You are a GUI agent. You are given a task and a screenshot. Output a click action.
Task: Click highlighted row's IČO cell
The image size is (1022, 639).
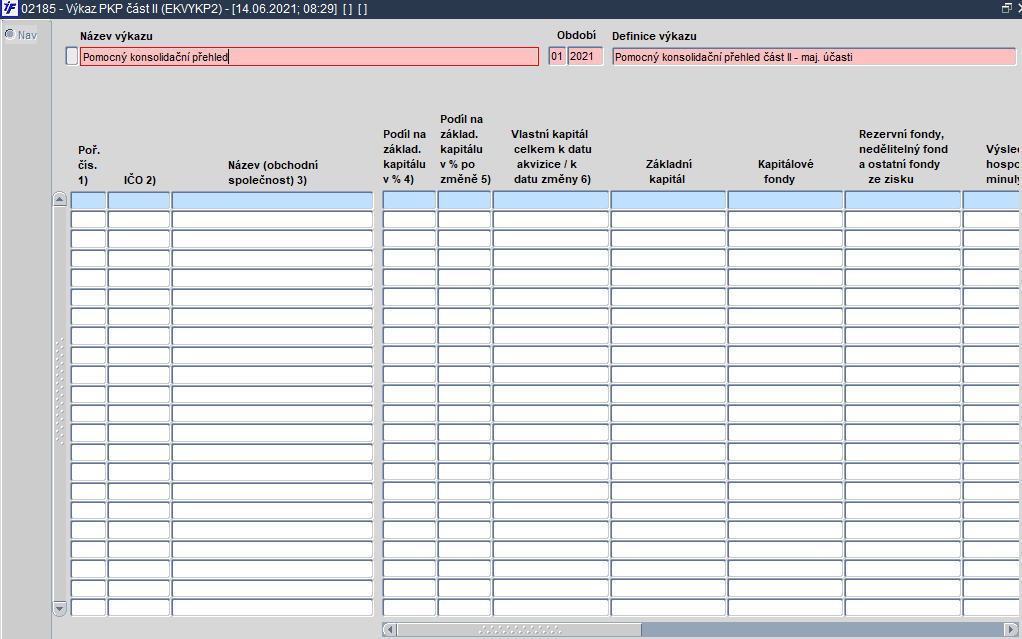(x=139, y=200)
